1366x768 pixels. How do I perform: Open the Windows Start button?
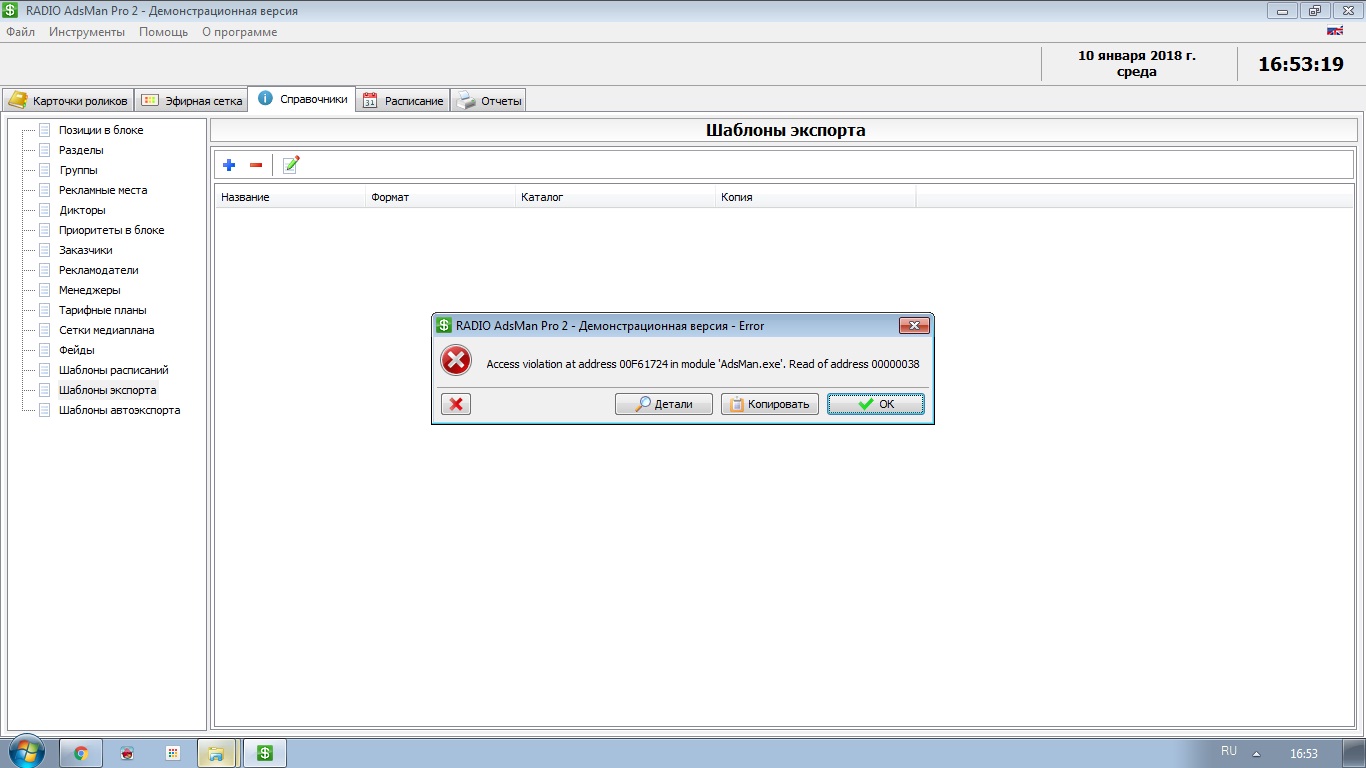pyautogui.click(x=27, y=752)
